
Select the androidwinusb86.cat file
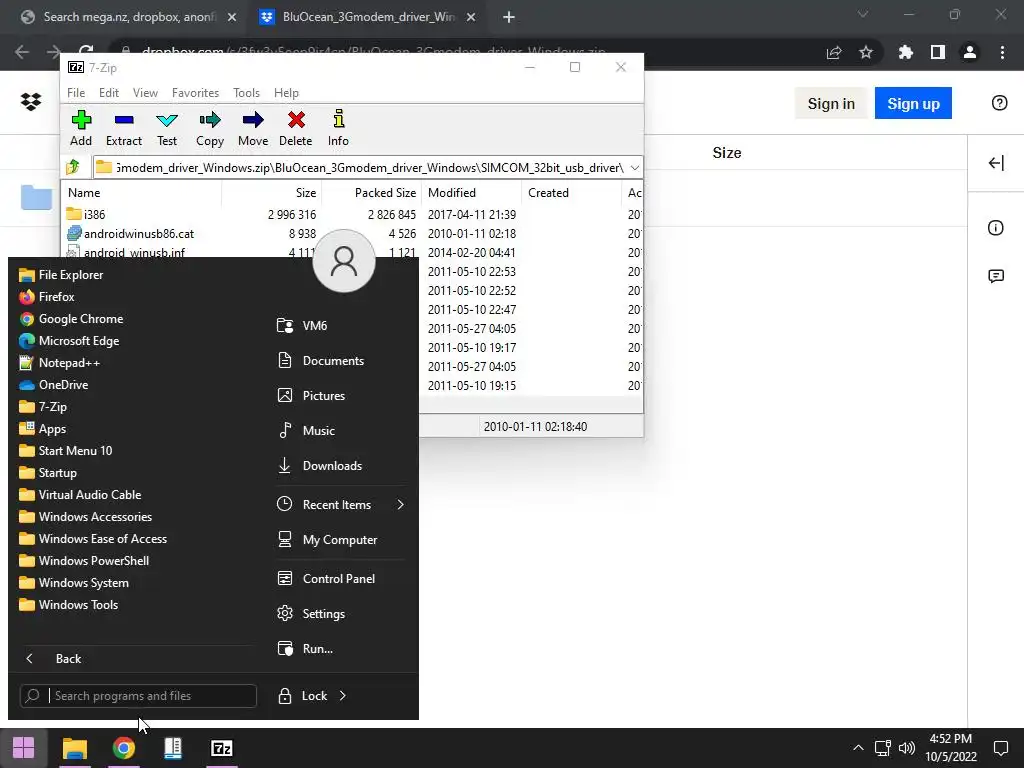tap(138, 233)
